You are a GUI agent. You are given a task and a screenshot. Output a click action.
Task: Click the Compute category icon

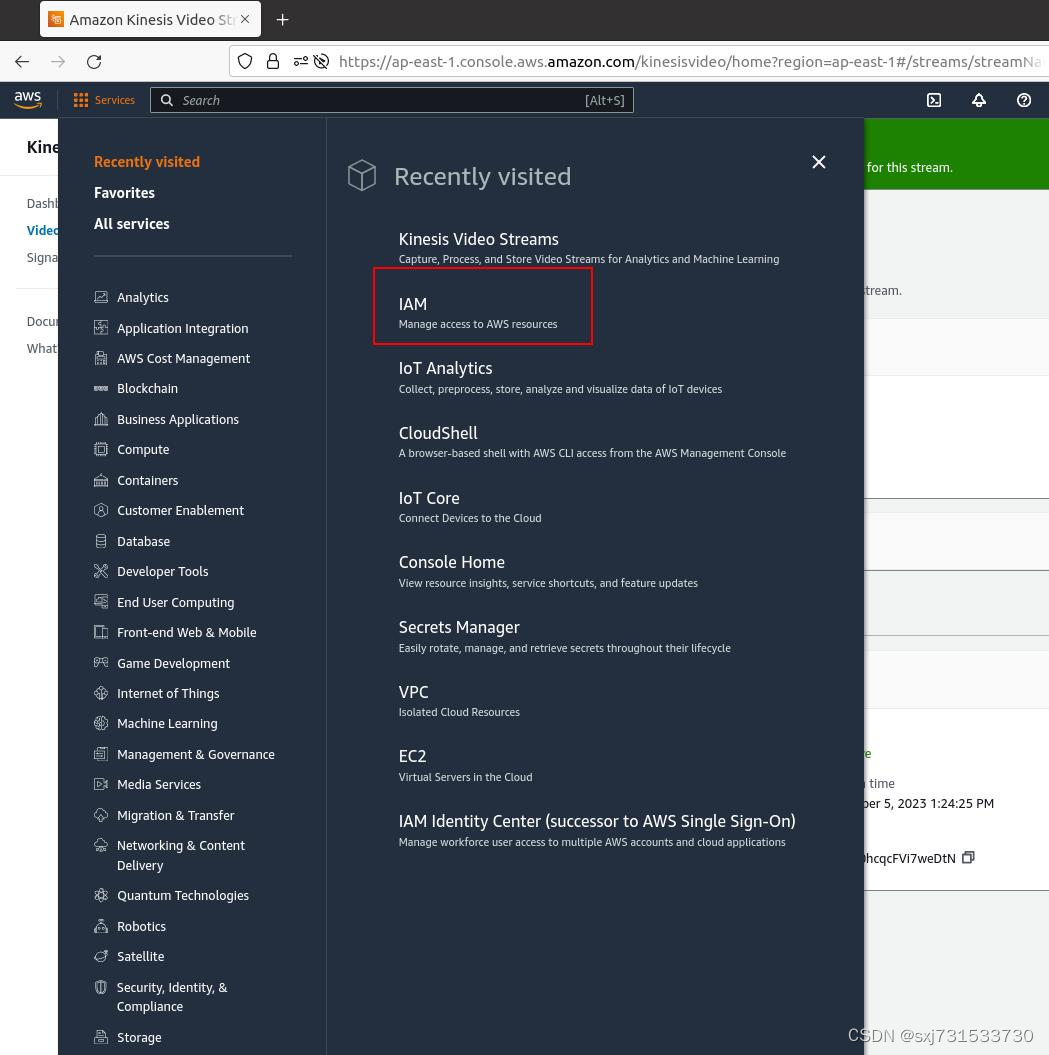(x=101, y=449)
